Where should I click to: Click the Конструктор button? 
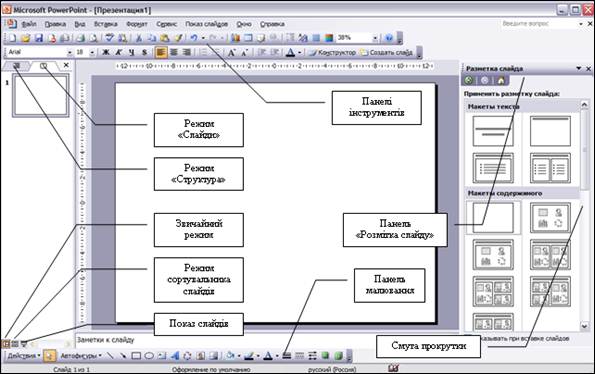pyautogui.click(x=332, y=52)
